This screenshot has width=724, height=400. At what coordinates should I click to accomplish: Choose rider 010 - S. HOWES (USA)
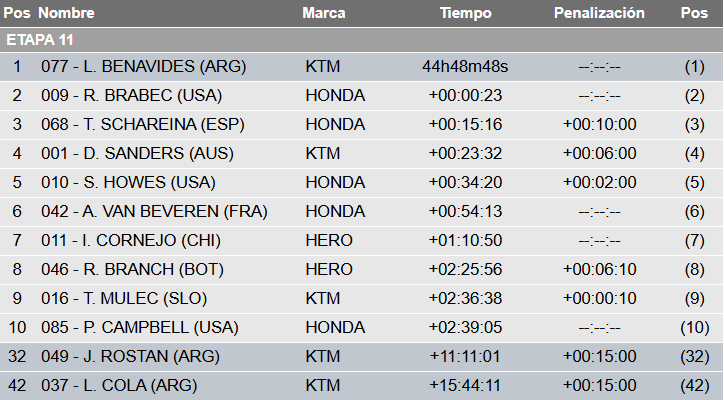pyautogui.click(x=127, y=183)
